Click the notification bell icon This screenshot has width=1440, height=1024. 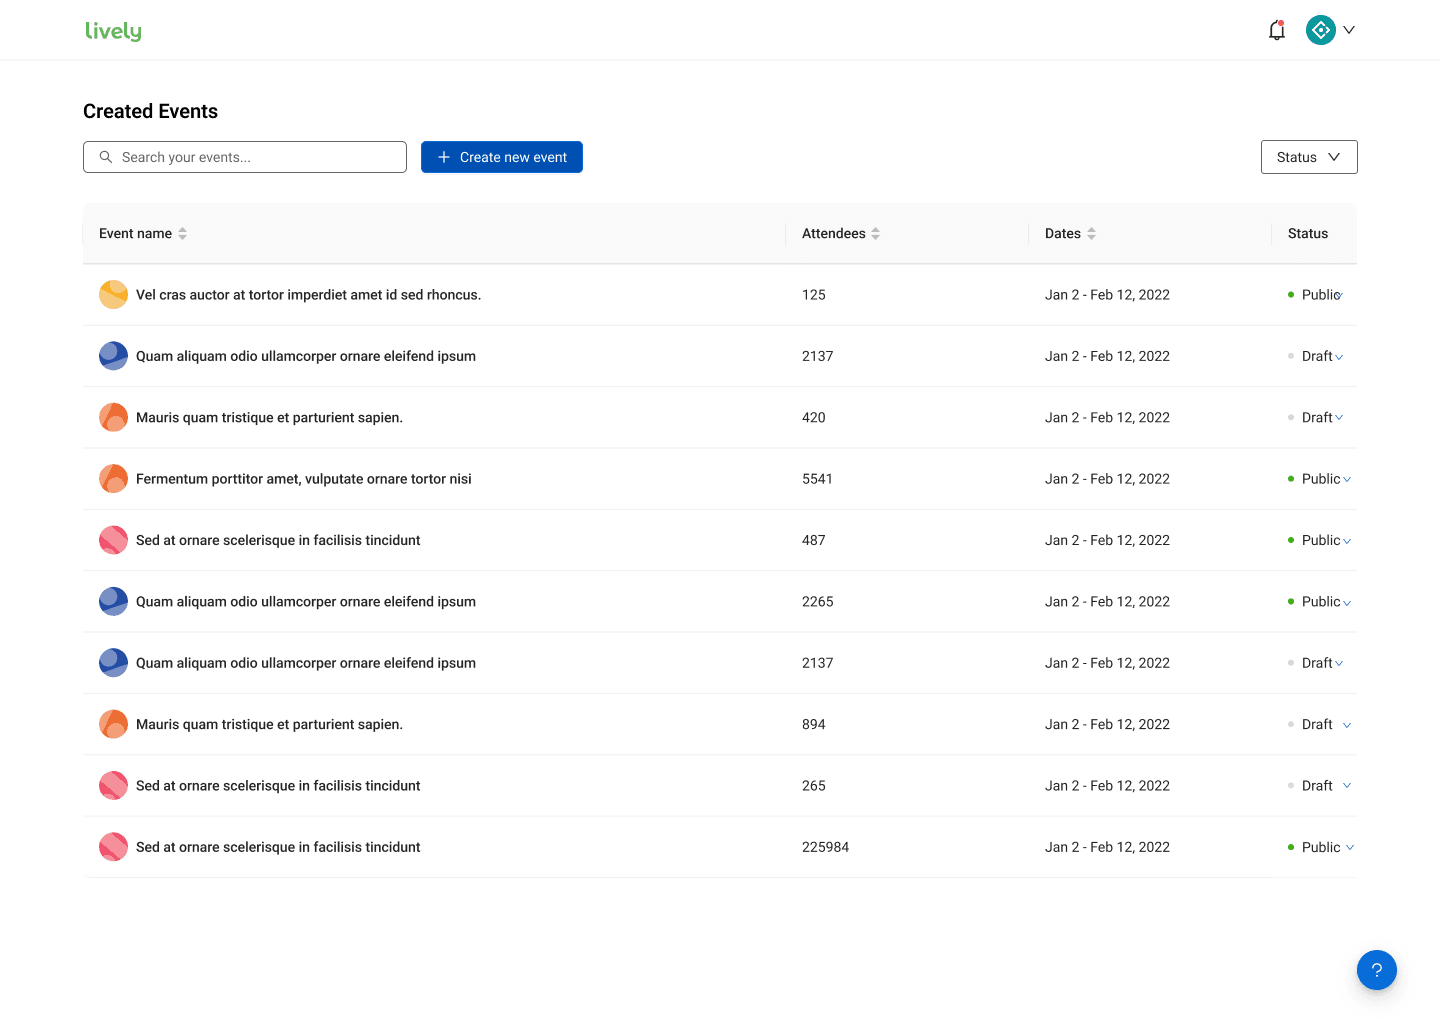point(1276,29)
